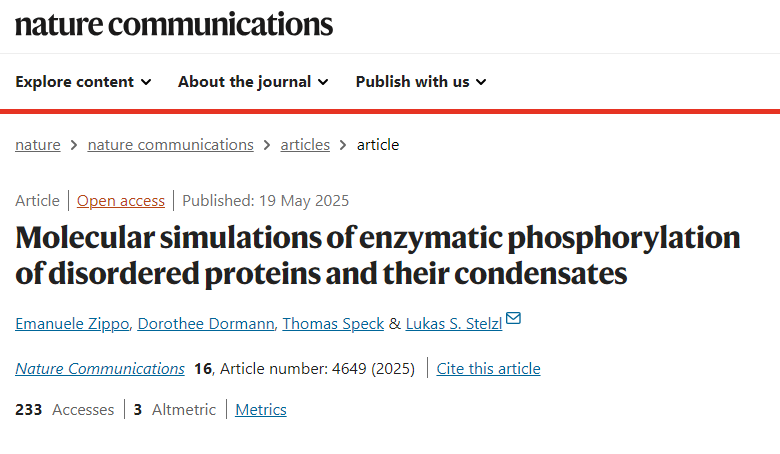Image resolution: width=780 pixels, height=454 pixels.
Task: Open the nature communications breadcrumb link
Action: coord(171,145)
